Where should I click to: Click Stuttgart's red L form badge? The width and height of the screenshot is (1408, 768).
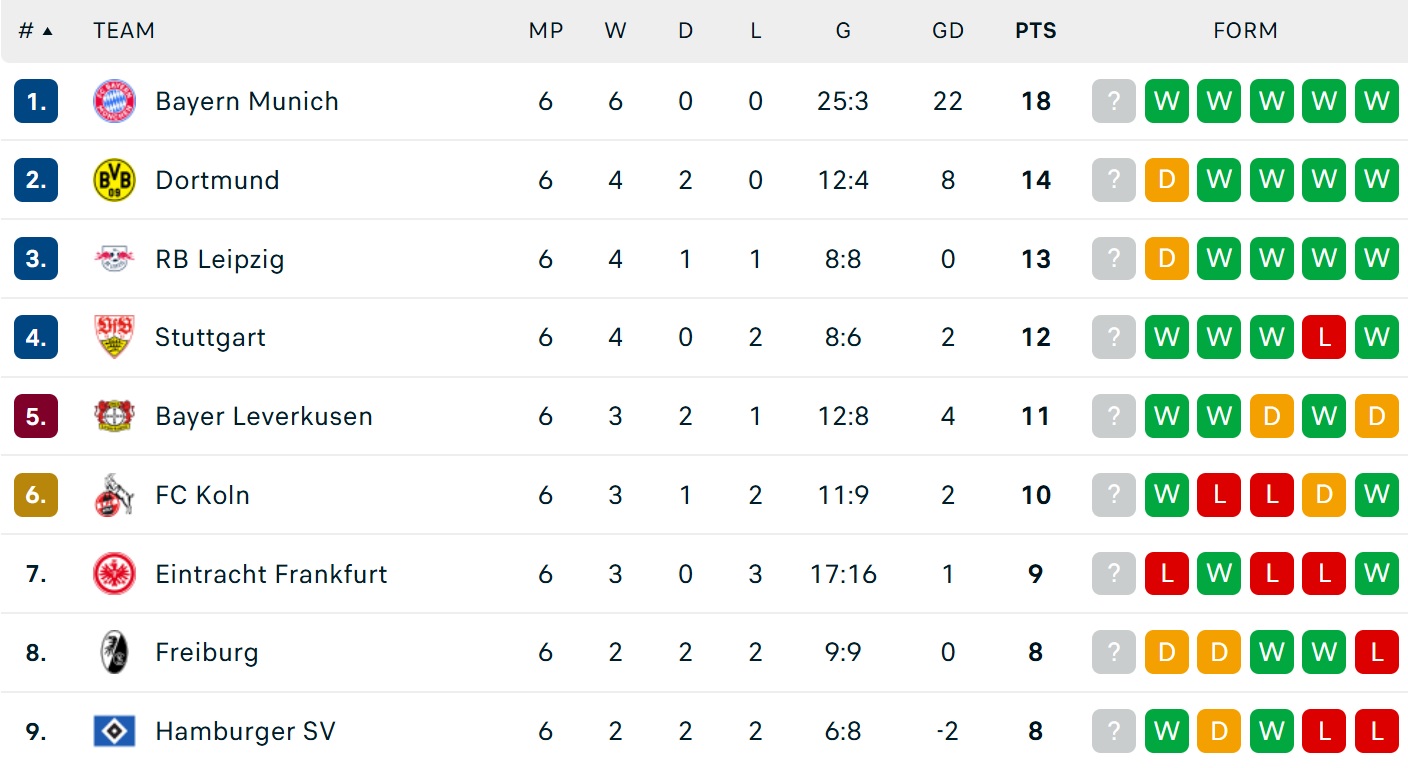[x=1324, y=337]
